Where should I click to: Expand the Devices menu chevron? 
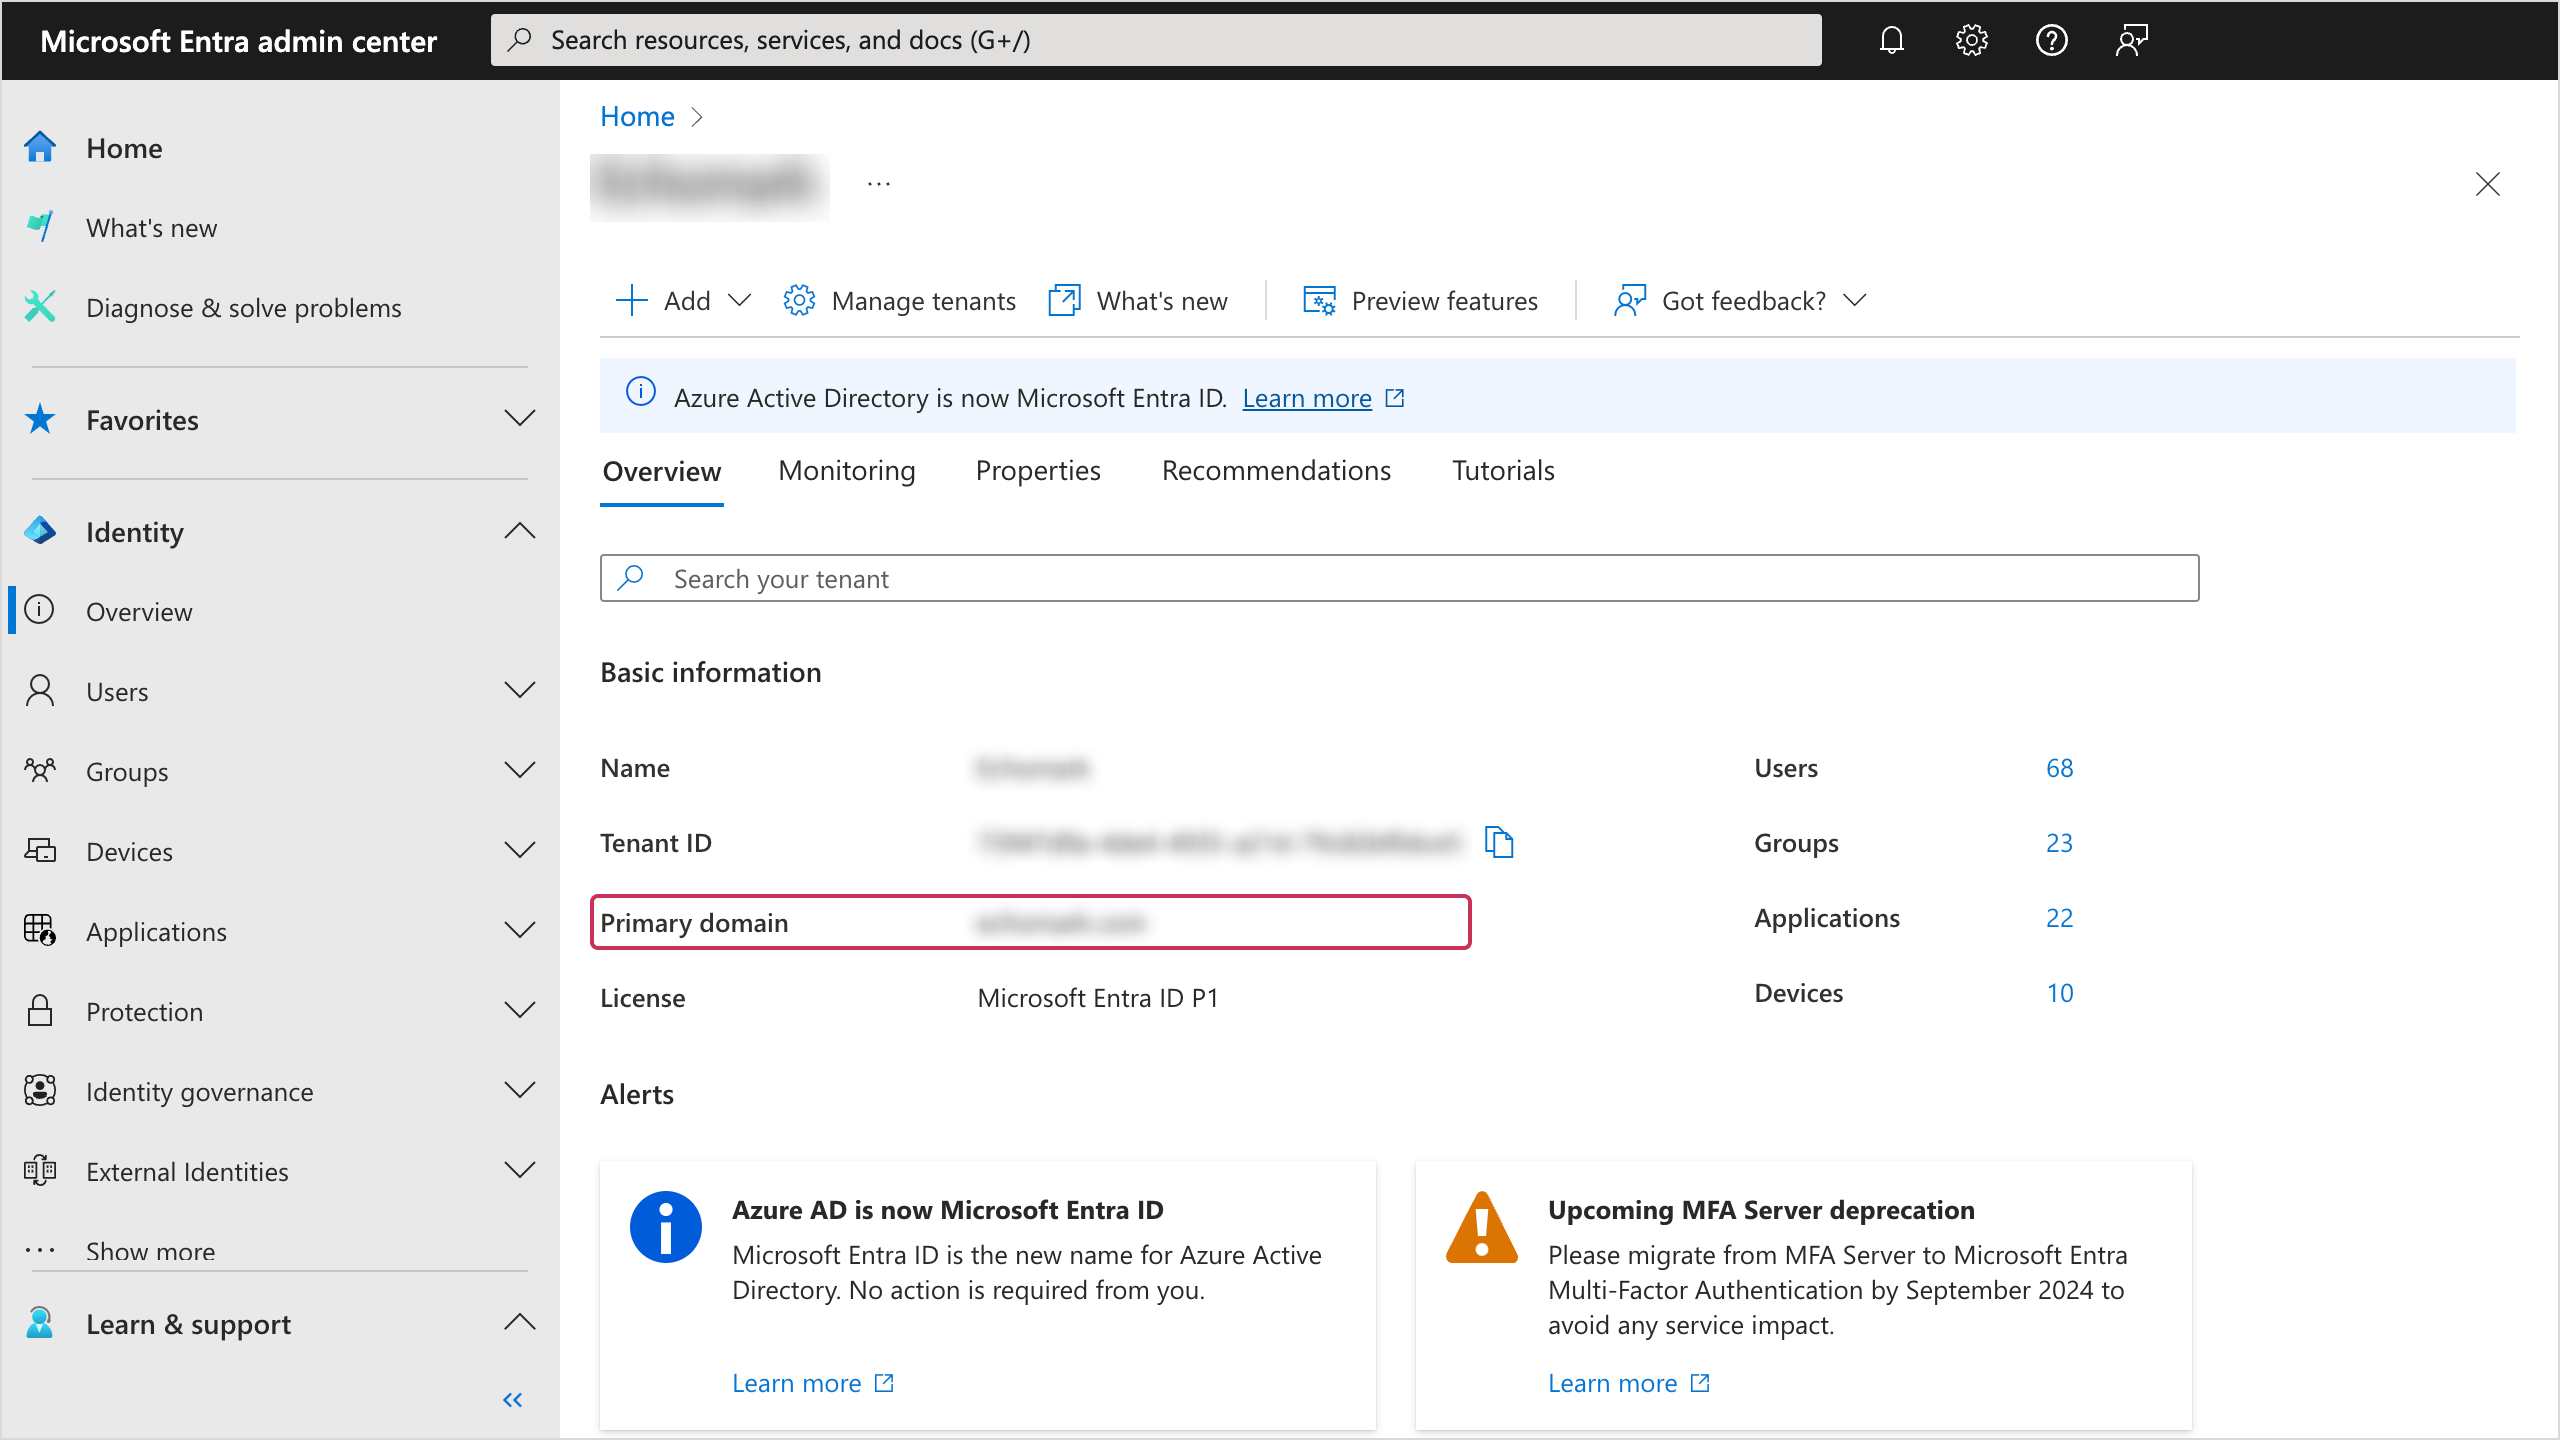(520, 850)
